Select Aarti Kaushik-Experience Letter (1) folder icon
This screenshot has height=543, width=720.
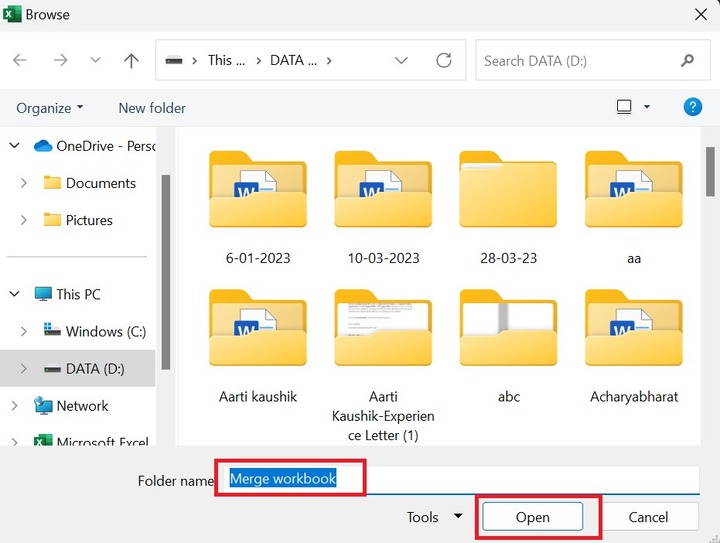pos(383,328)
